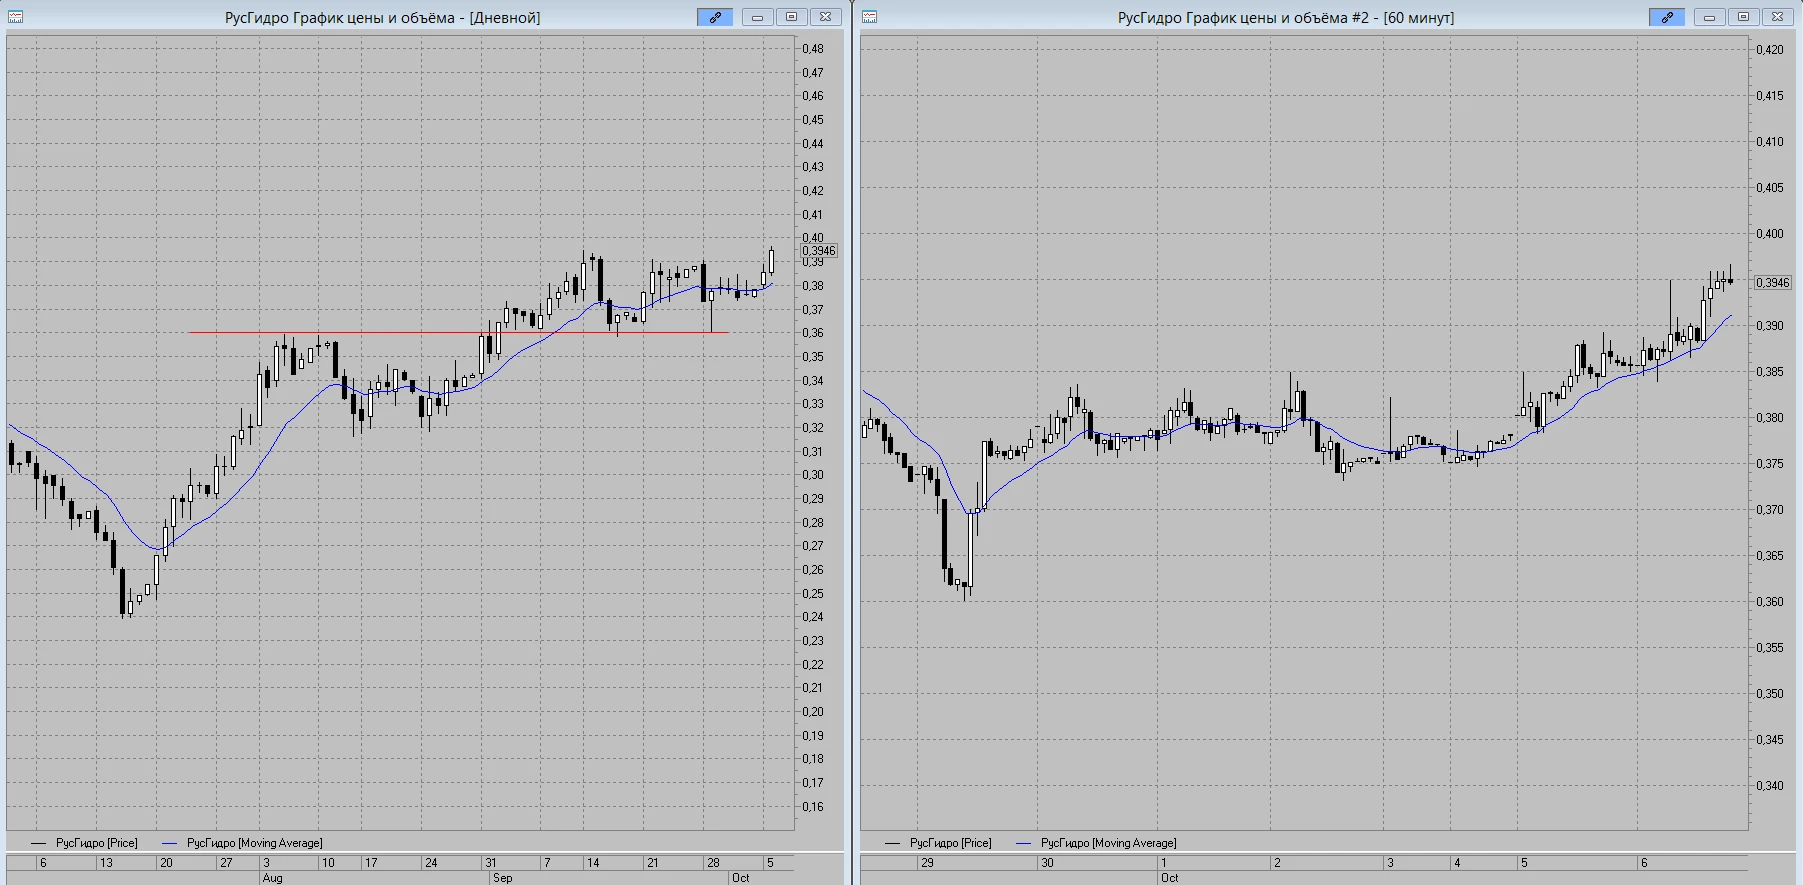Click the link-chain icon in the Дневной chart window
The height and width of the screenshot is (885, 1803).
click(x=715, y=17)
